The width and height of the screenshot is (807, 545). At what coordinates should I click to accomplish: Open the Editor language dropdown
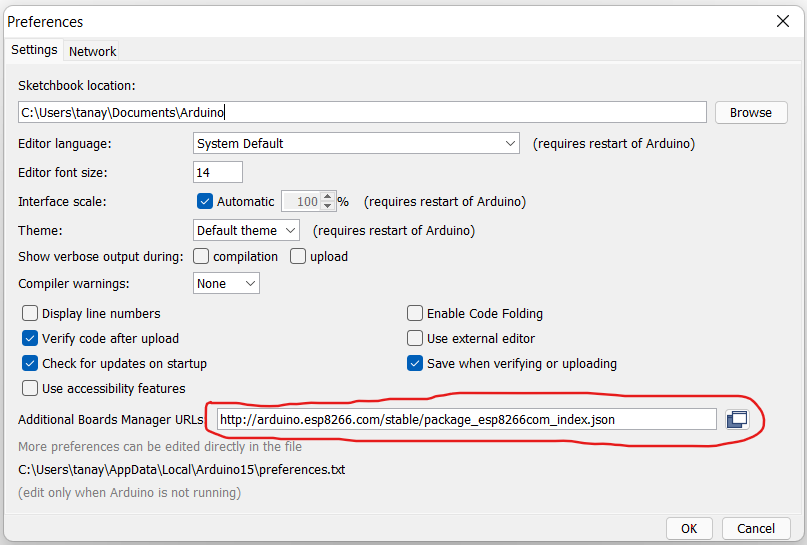(356, 143)
